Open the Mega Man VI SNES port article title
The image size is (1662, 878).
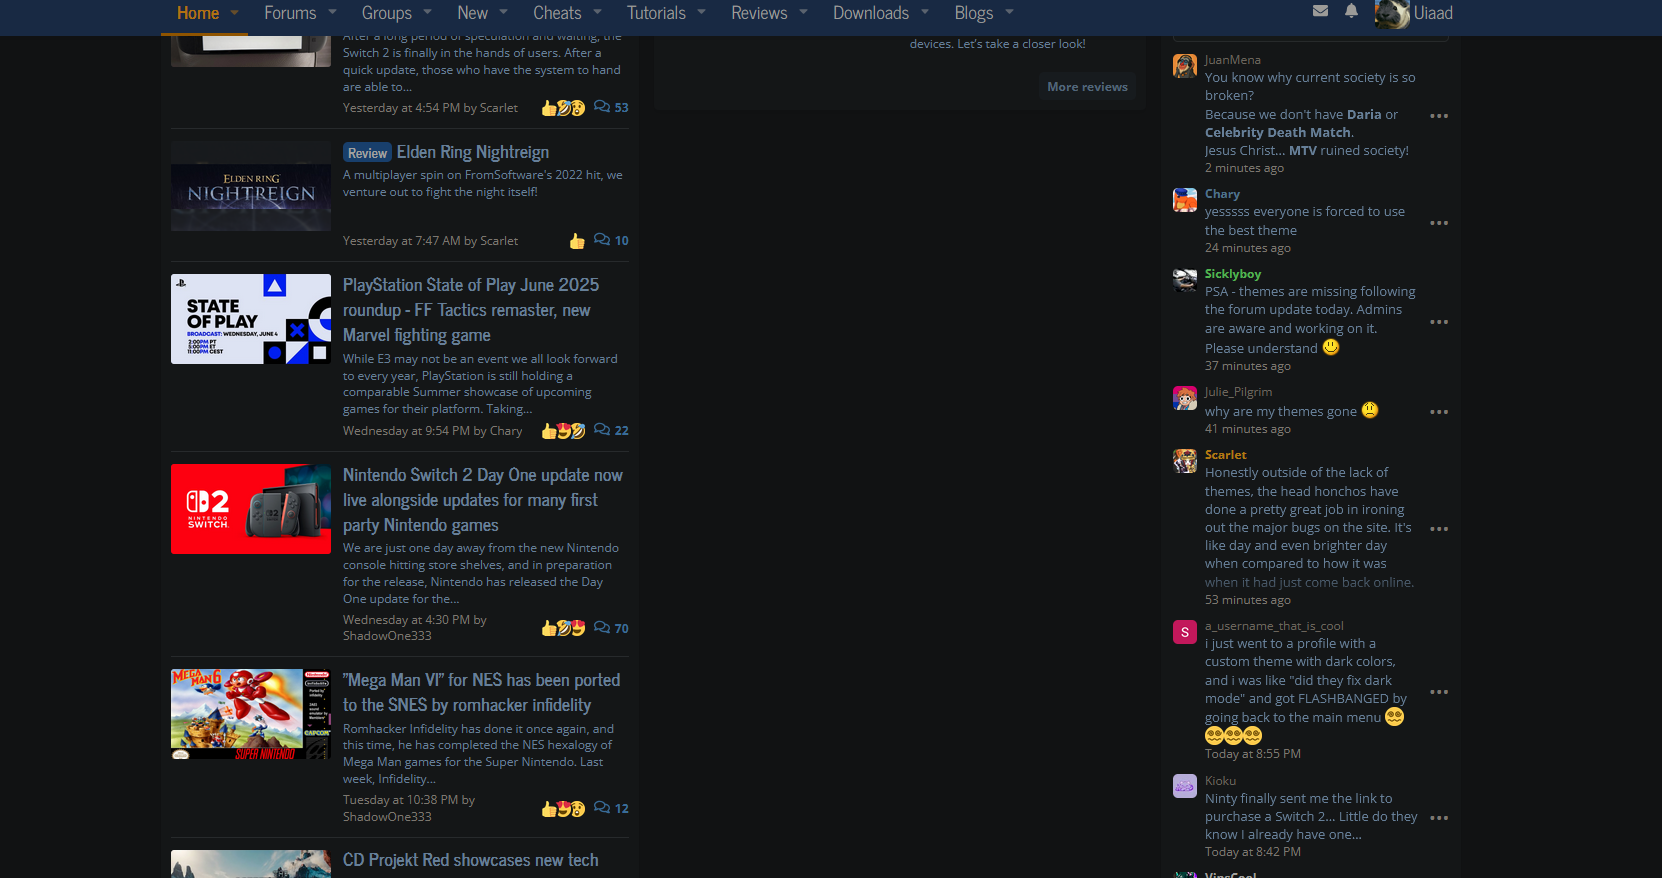481,692
